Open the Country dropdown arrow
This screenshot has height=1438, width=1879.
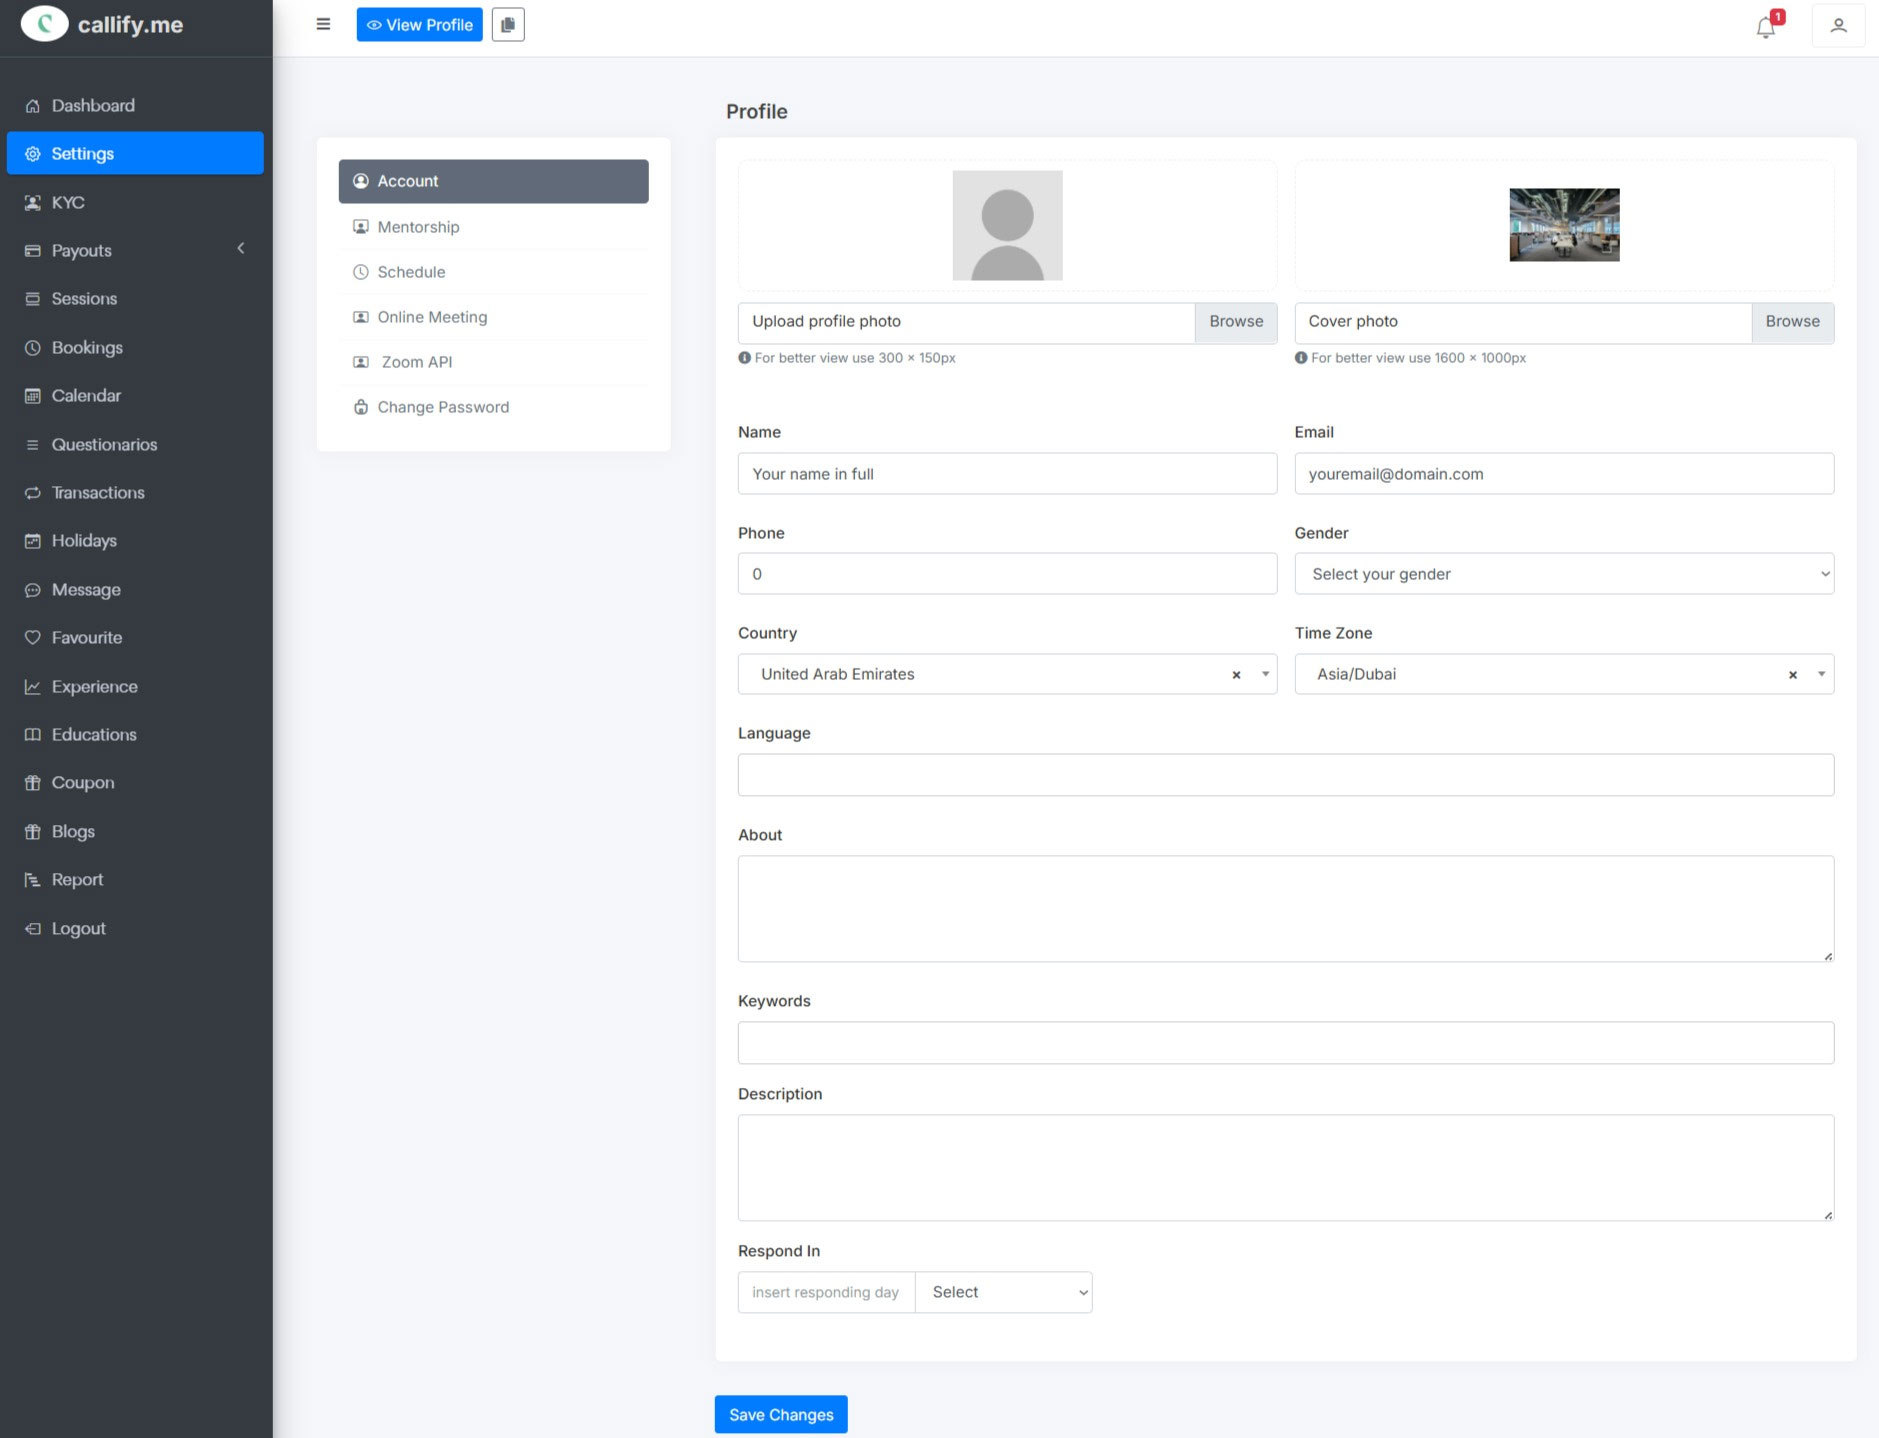[x=1265, y=674]
